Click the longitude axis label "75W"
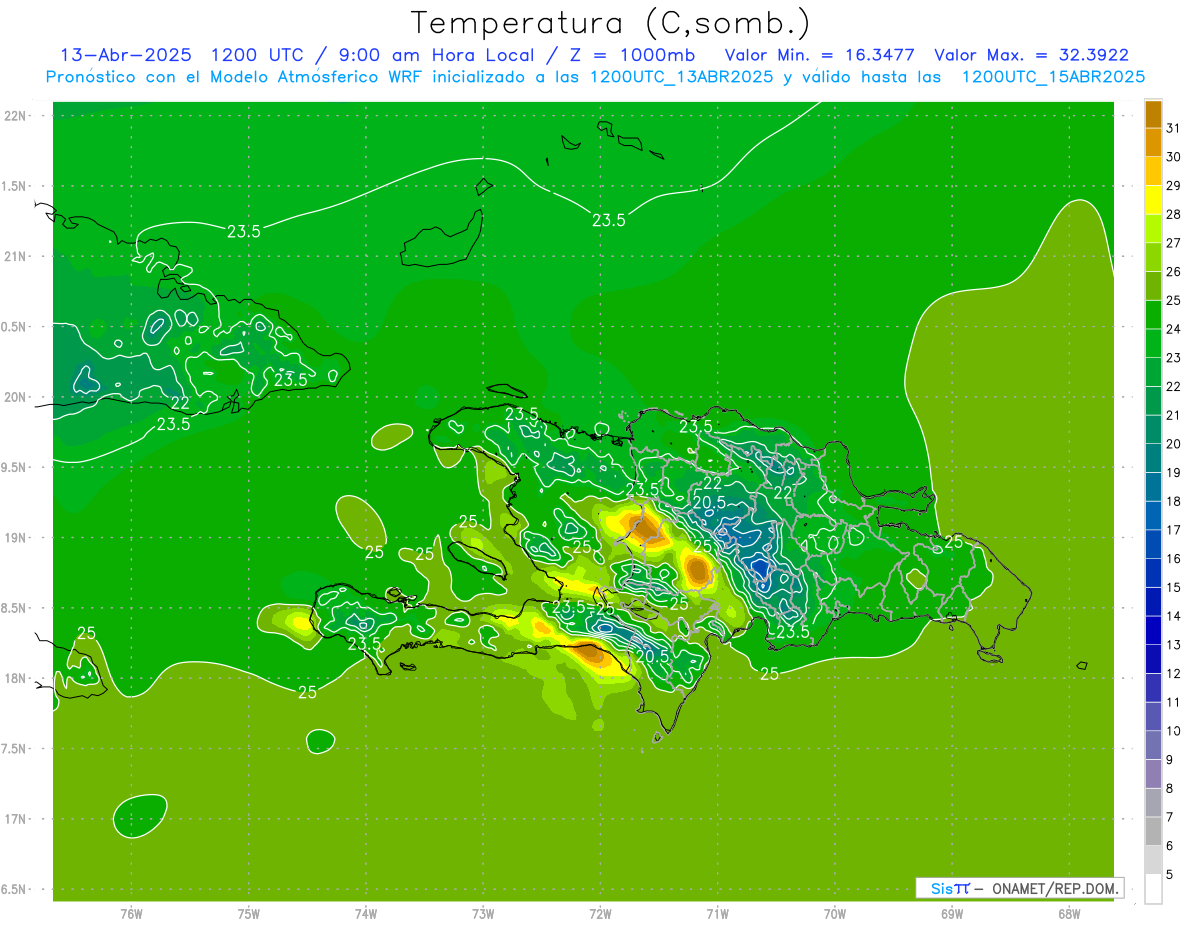The width and height of the screenshot is (1200, 927). point(248,913)
